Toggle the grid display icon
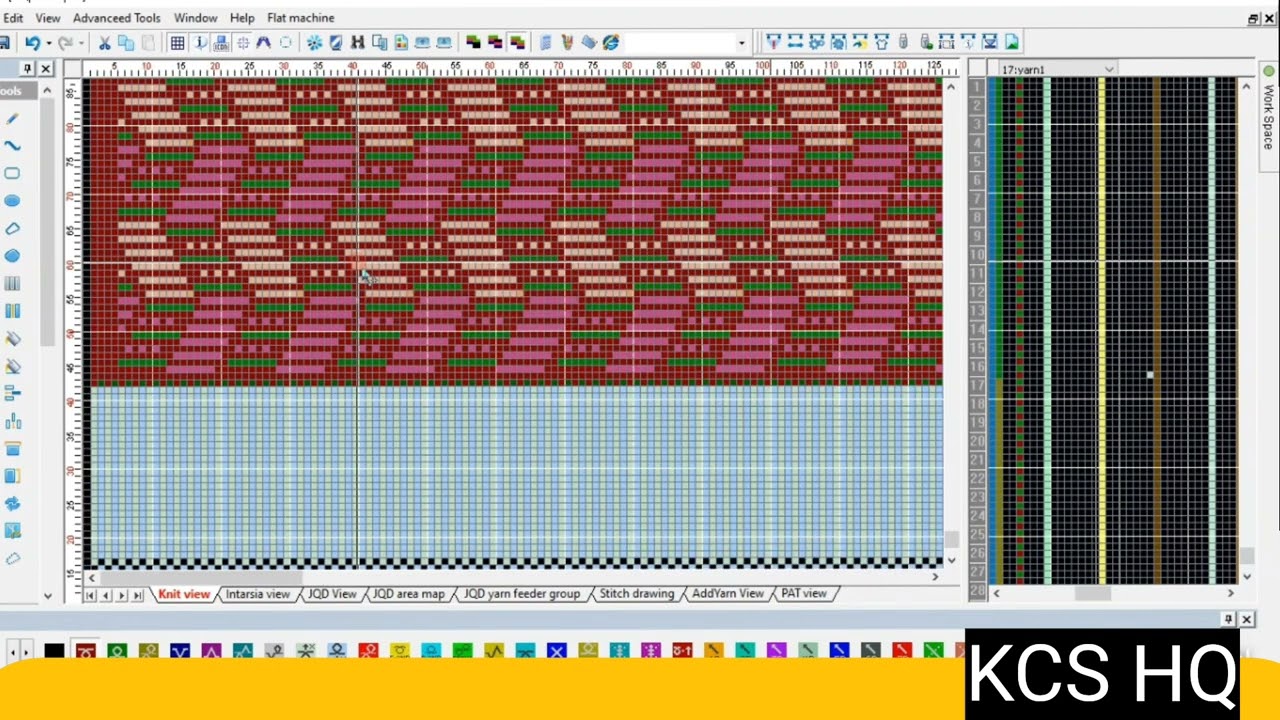Screen dimensions: 1280x720 pyautogui.click(x=177, y=42)
